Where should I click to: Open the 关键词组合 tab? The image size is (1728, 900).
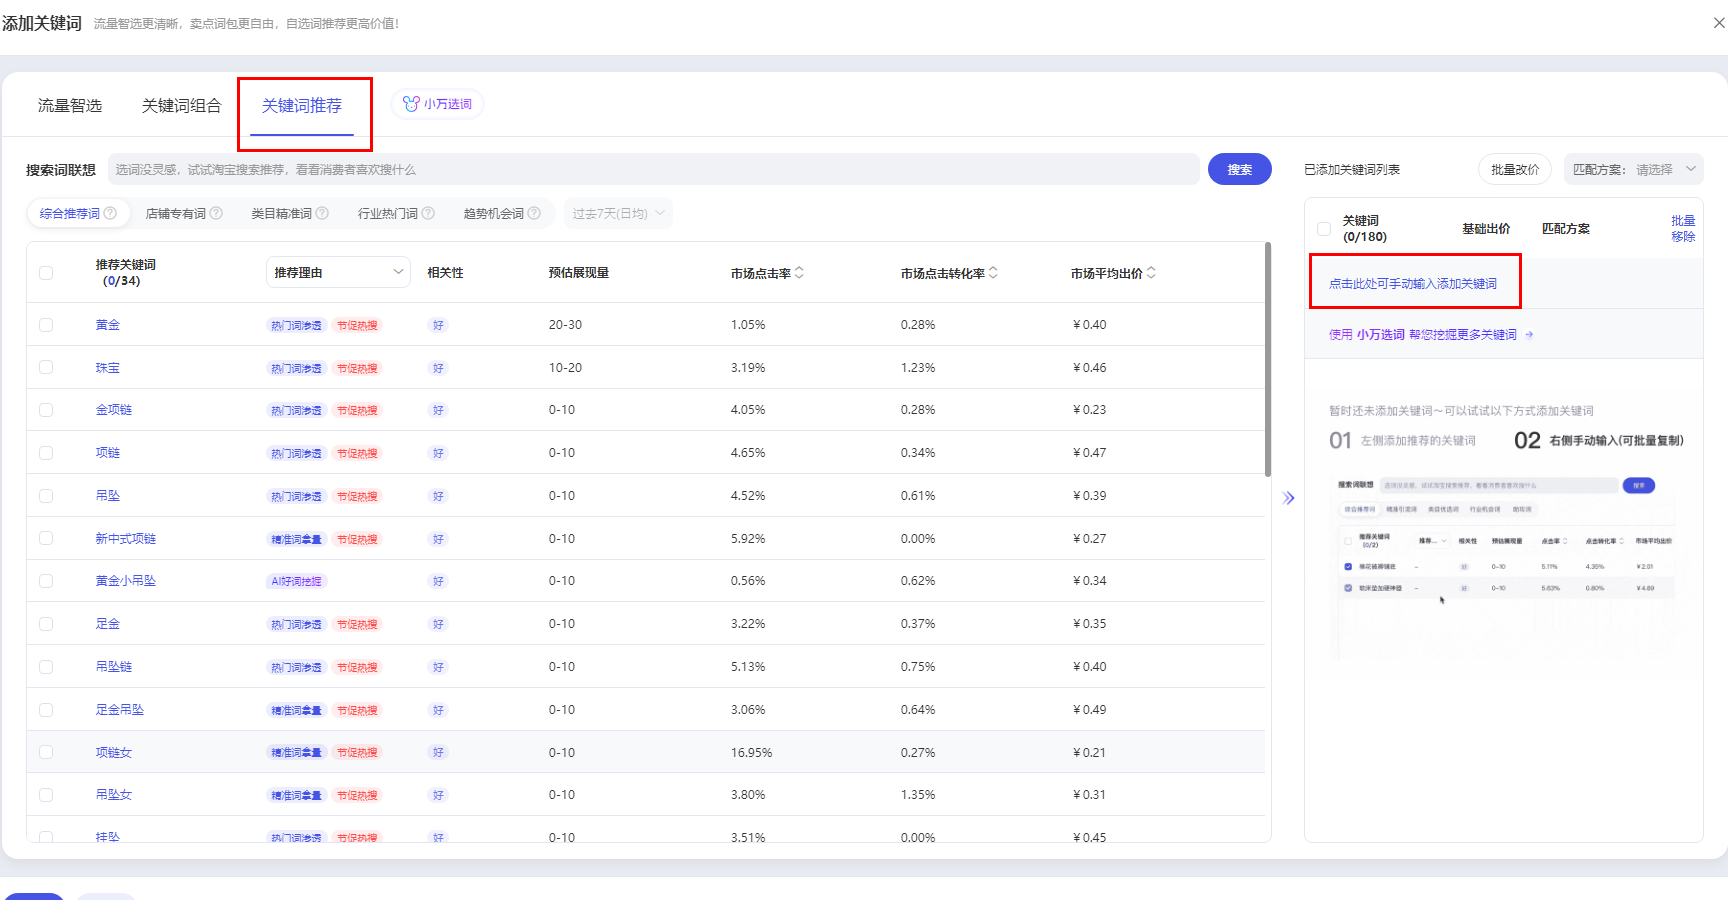pos(181,106)
